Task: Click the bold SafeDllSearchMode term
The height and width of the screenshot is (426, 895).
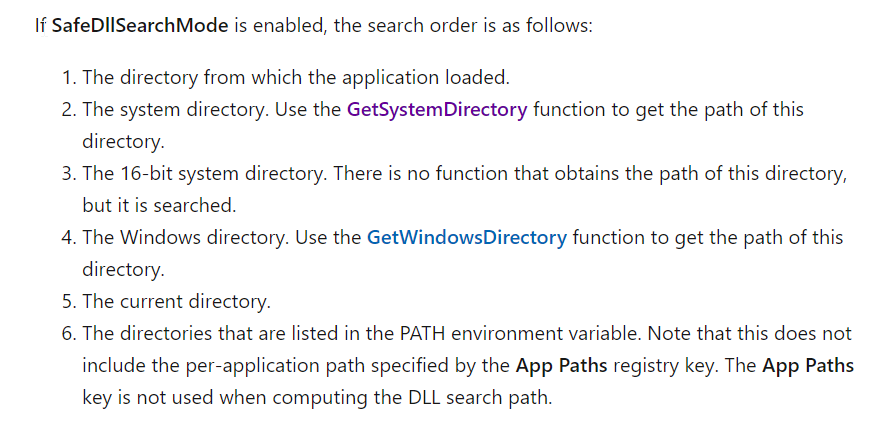Action: (139, 23)
